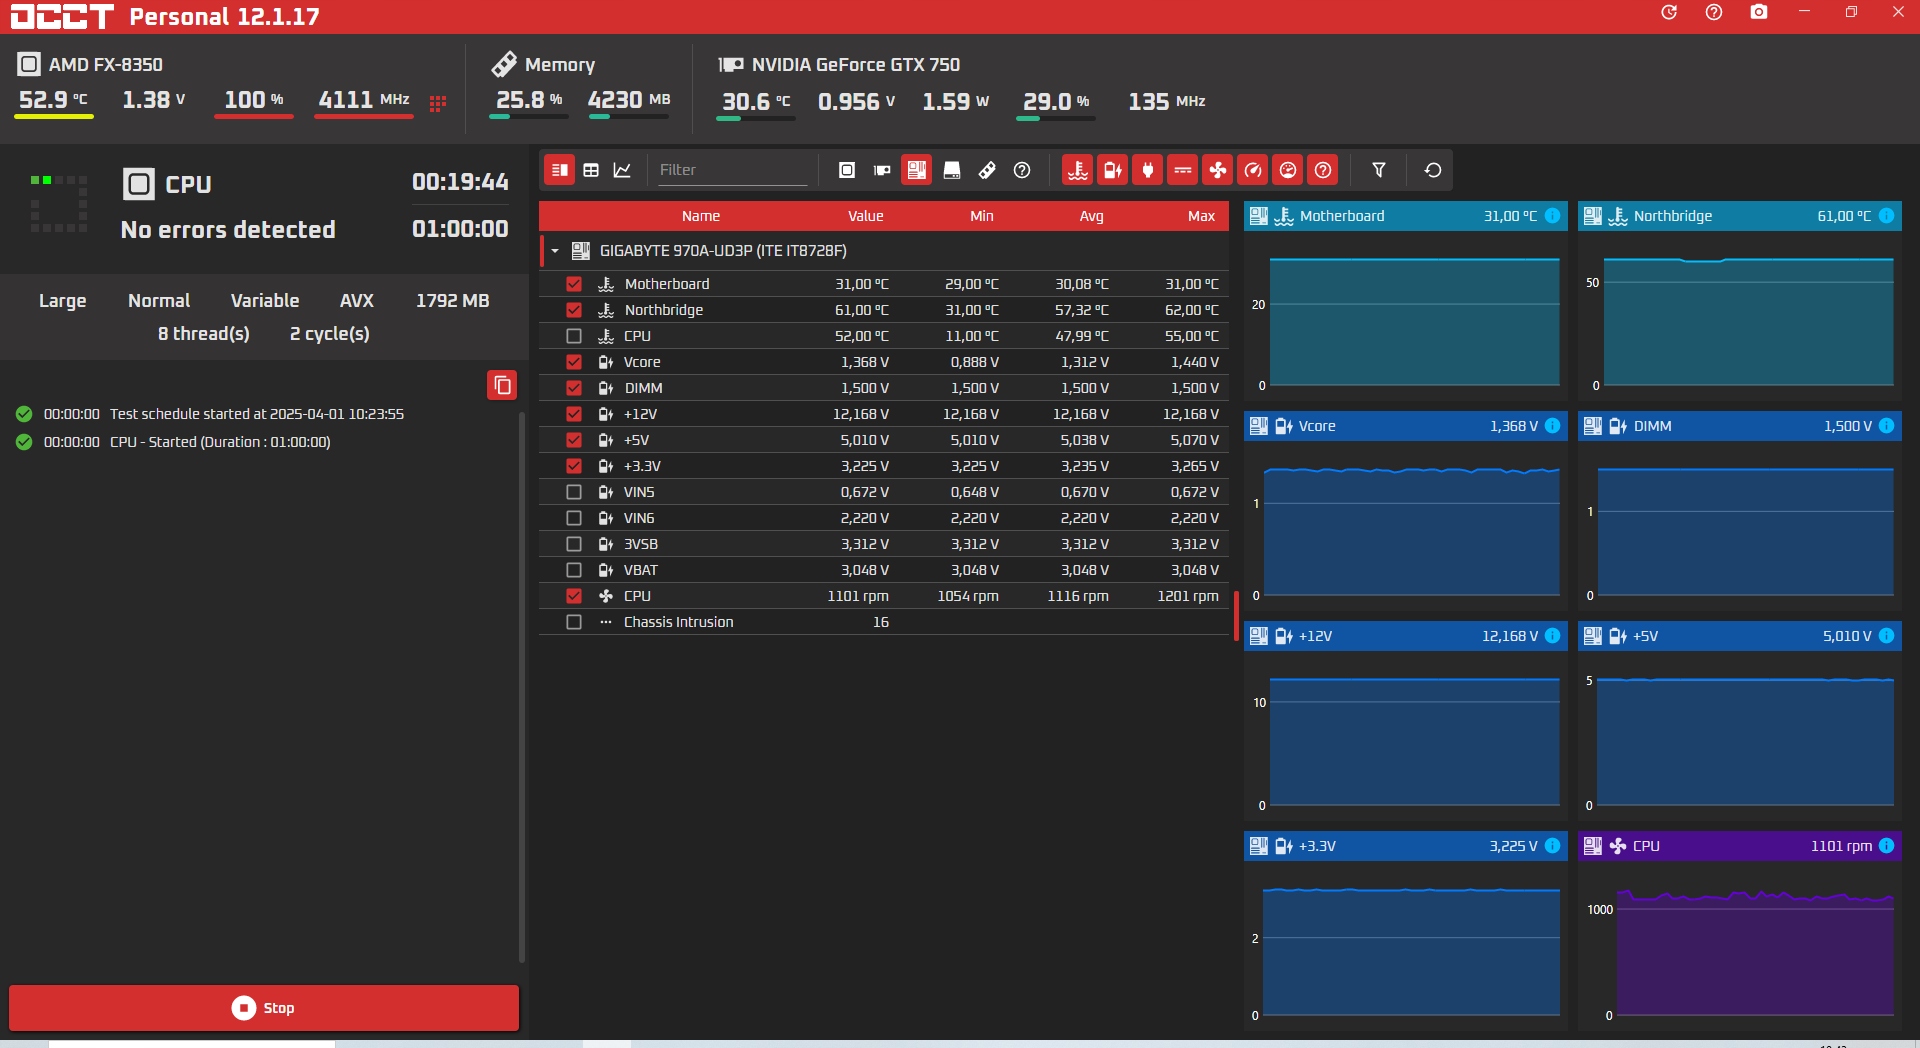This screenshot has height=1048, width=1920.
Task: Take a screenshot with the camera icon
Action: click(1759, 12)
